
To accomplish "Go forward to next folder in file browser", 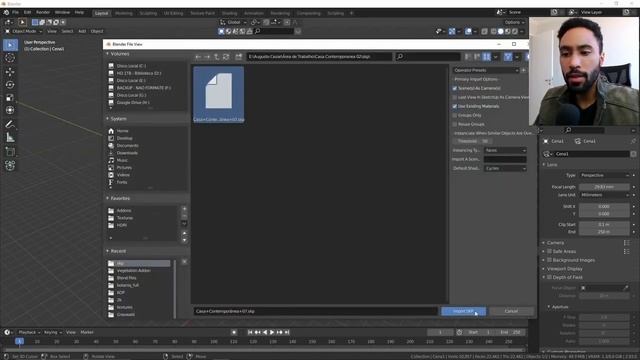I will point(207,57).
